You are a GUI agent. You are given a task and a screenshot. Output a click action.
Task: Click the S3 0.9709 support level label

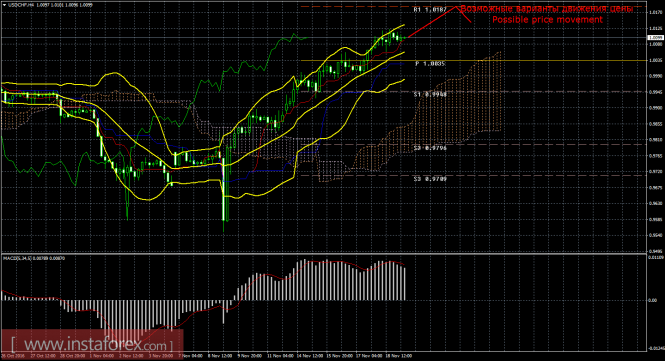point(430,179)
